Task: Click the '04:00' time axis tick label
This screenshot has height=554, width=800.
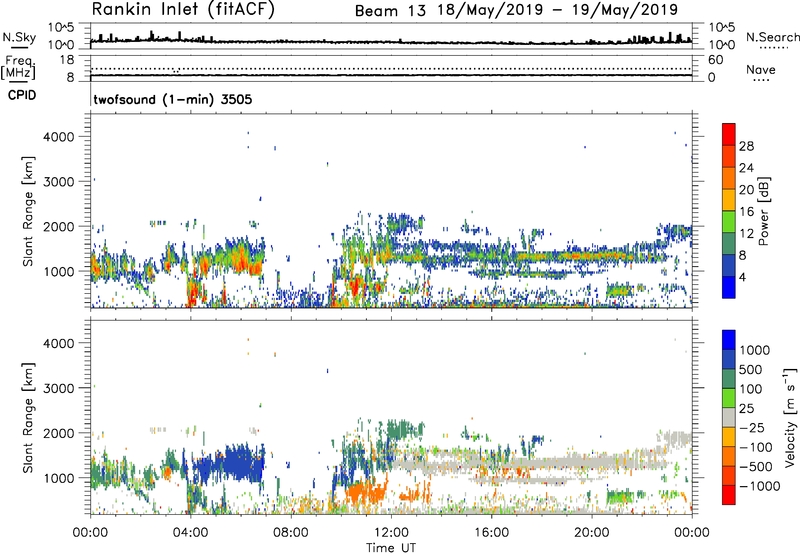Action: (190, 533)
